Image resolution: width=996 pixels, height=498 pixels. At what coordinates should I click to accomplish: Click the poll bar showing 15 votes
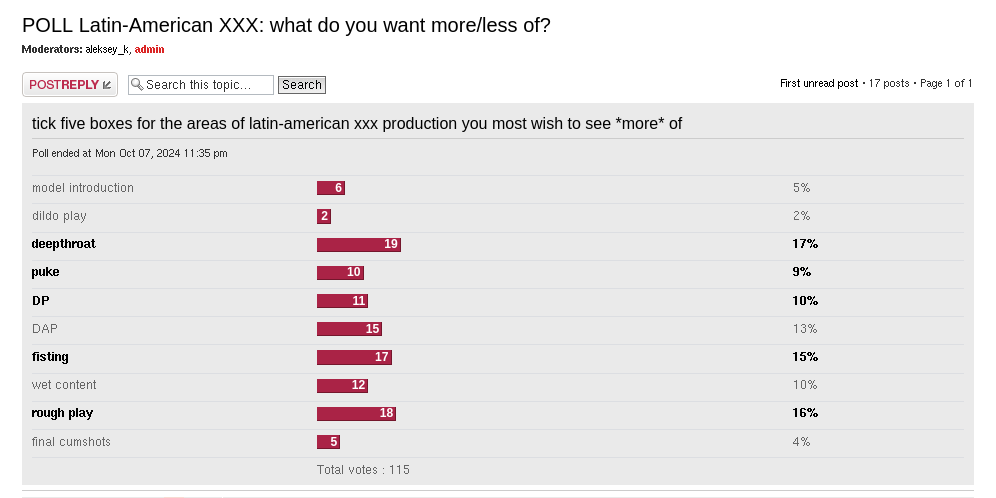click(349, 329)
